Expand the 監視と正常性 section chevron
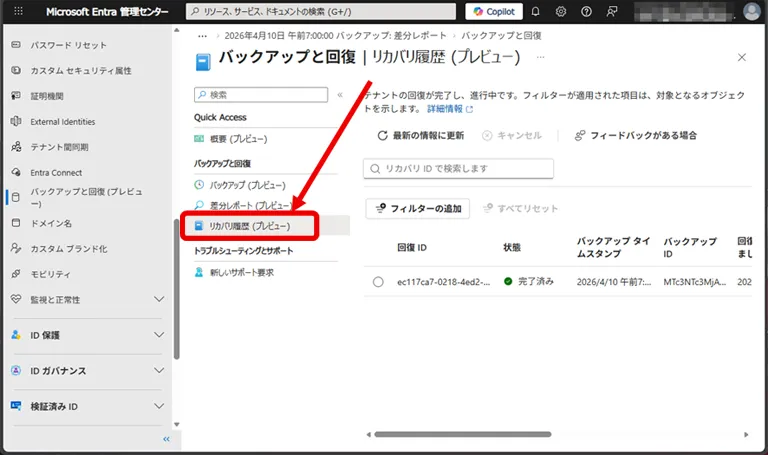Image resolution: width=768 pixels, height=455 pixels. 159,299
